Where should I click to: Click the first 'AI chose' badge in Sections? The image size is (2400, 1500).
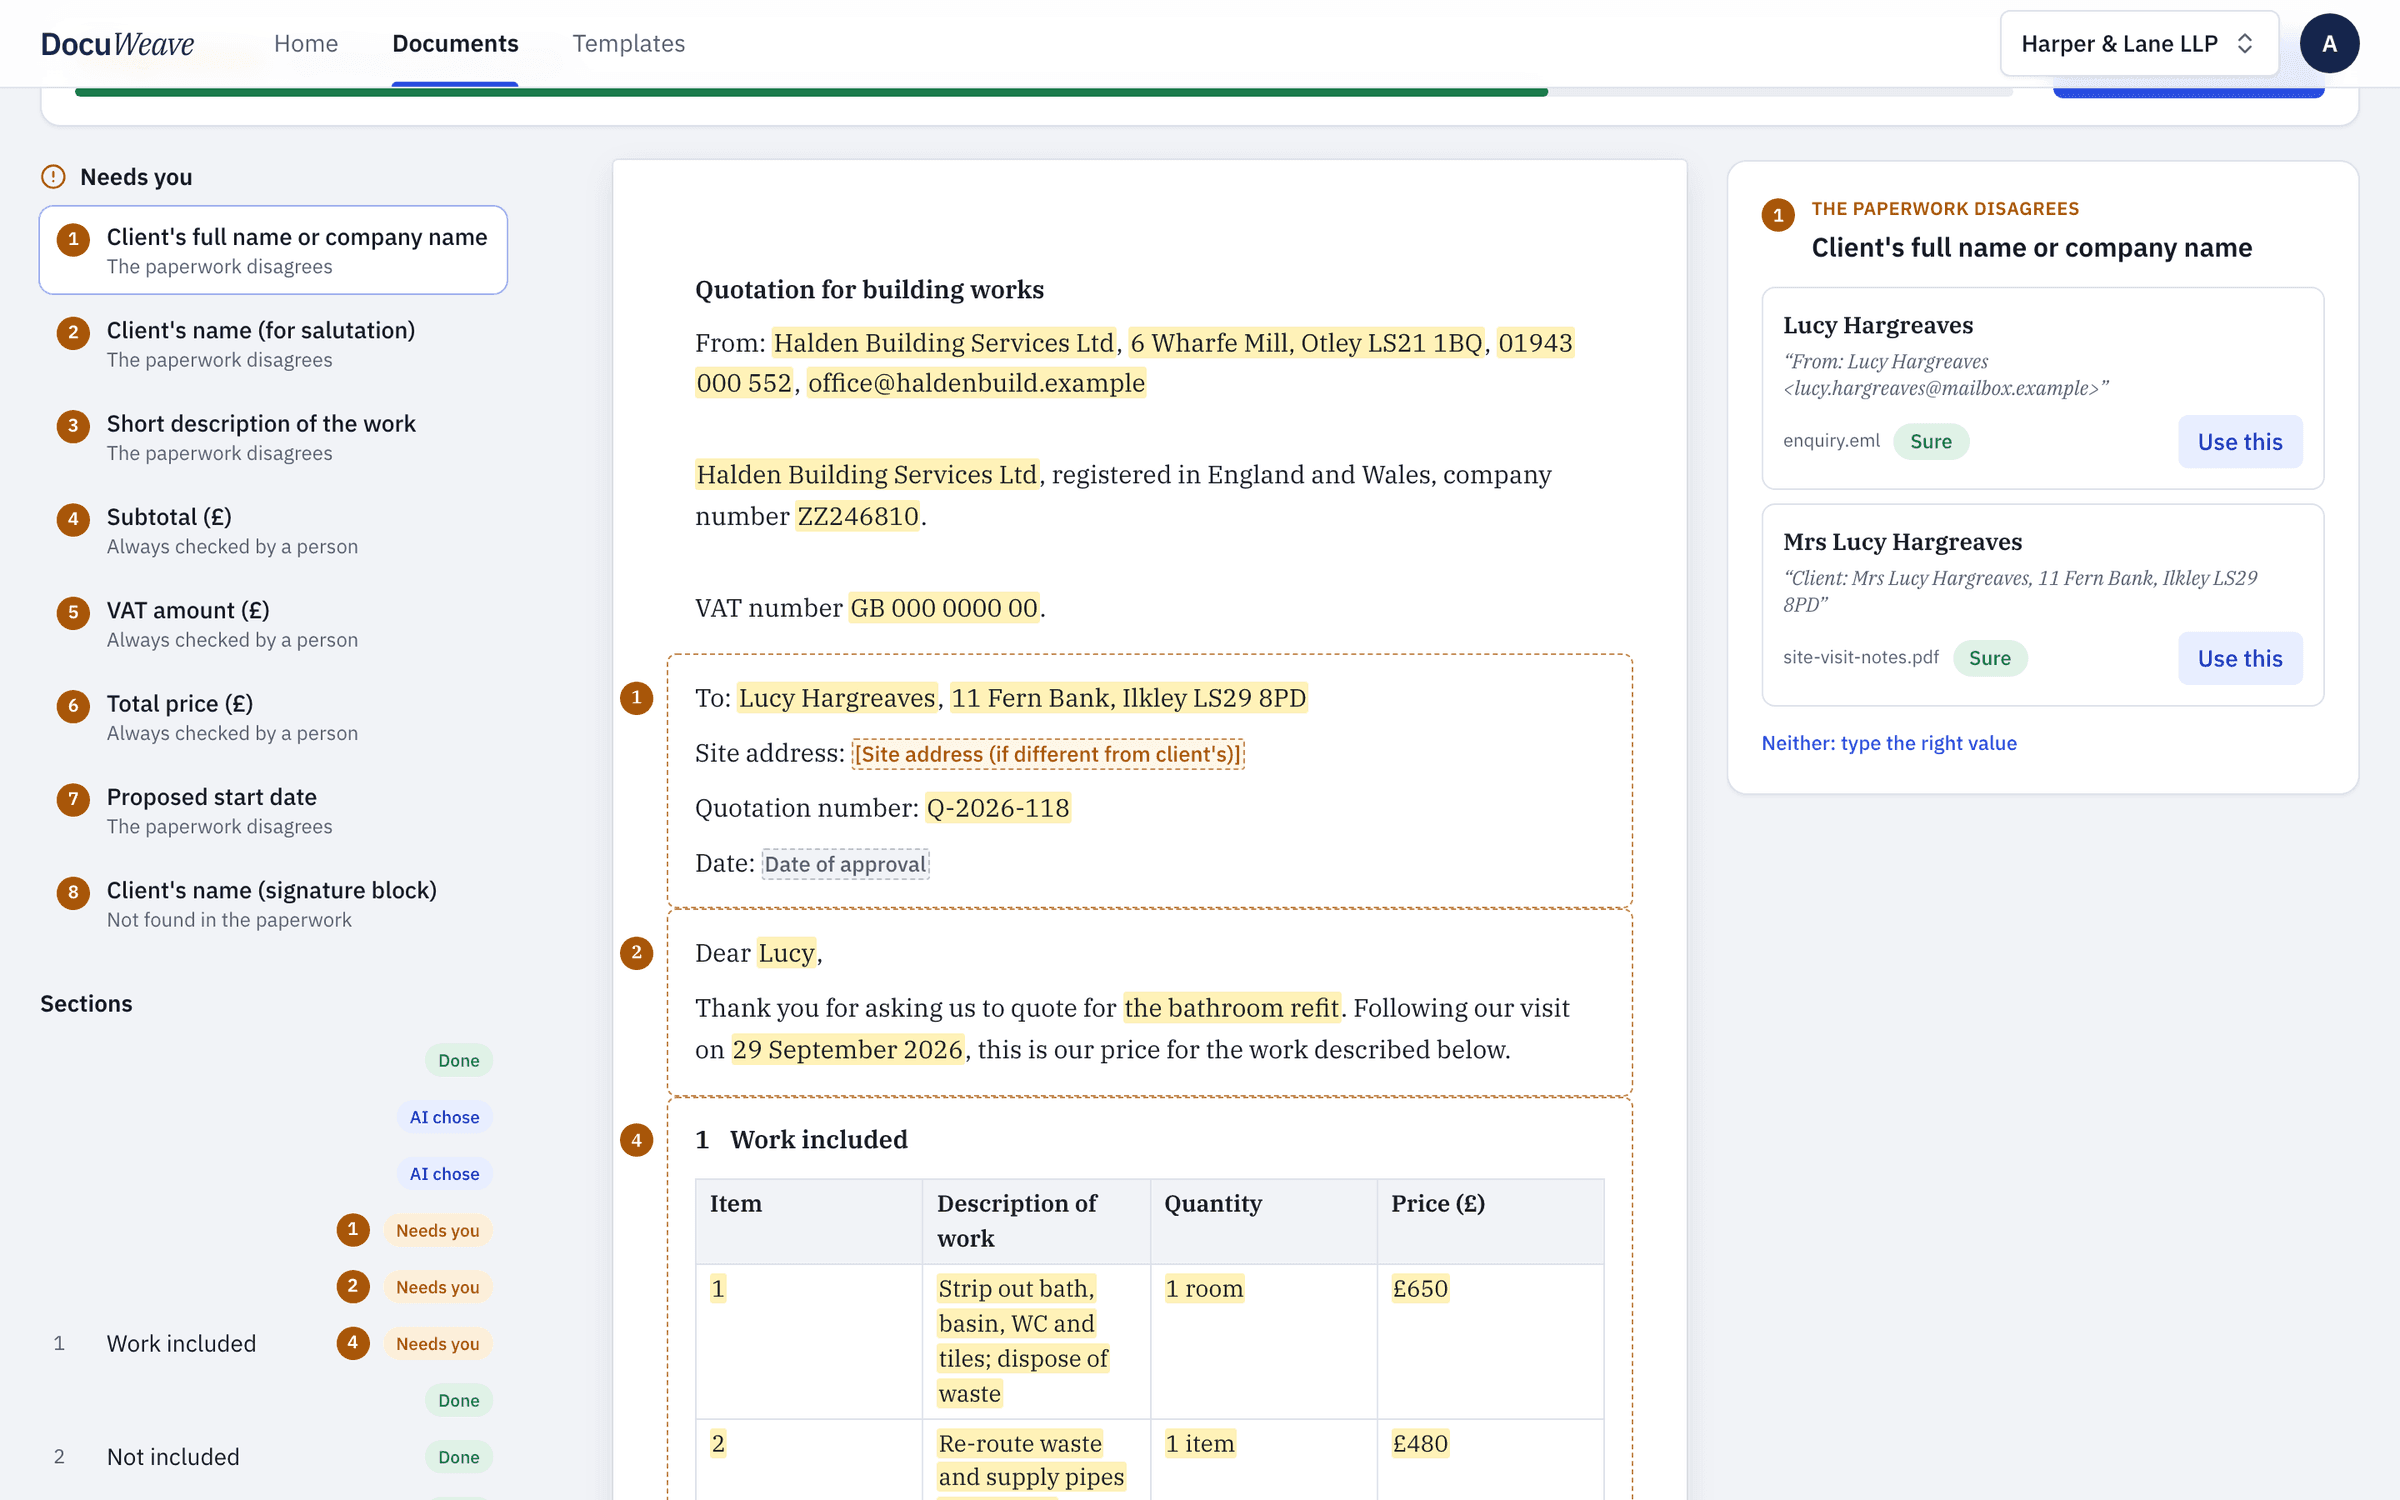pos(444,1117)
